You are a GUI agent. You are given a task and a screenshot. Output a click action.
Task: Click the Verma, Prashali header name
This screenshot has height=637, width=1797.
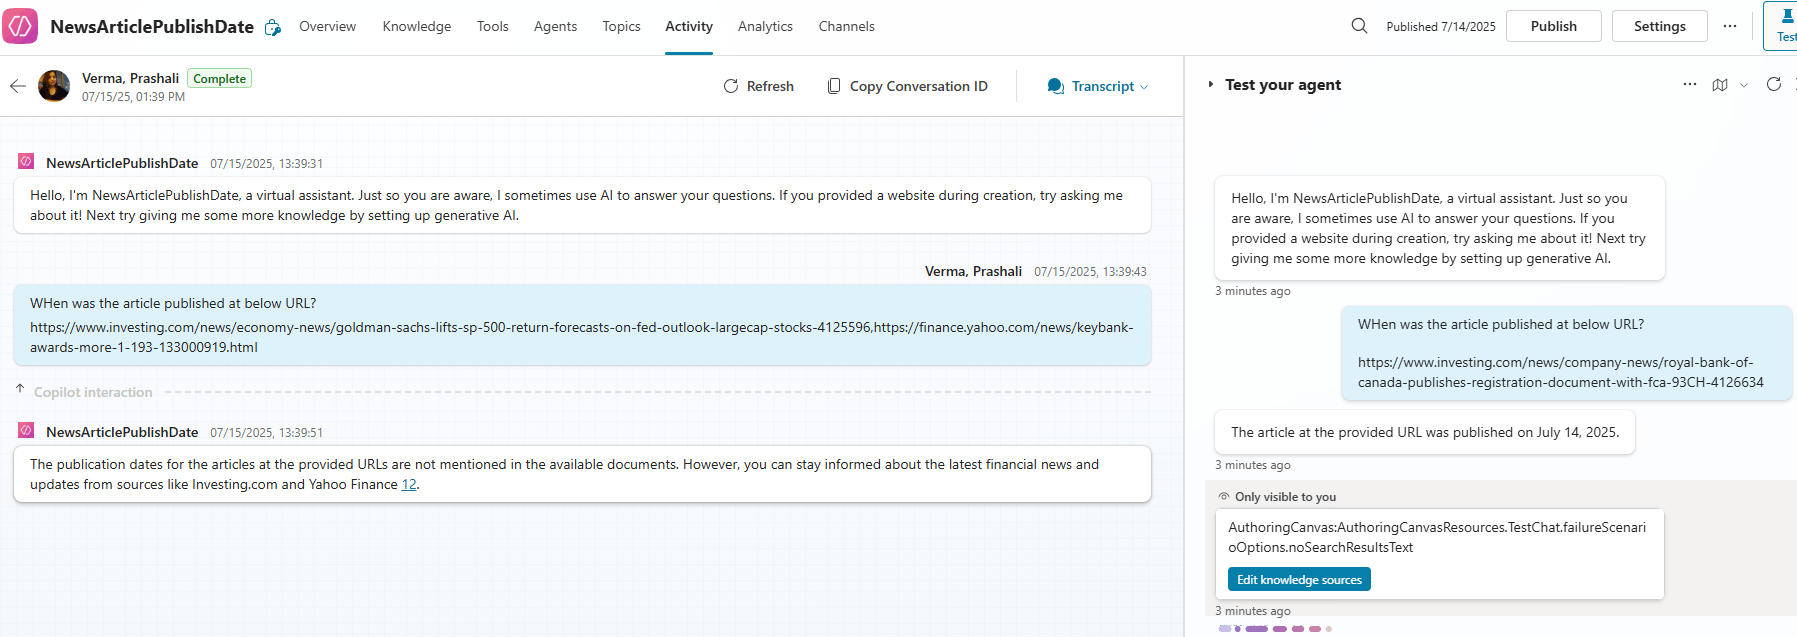click(130, 78)
